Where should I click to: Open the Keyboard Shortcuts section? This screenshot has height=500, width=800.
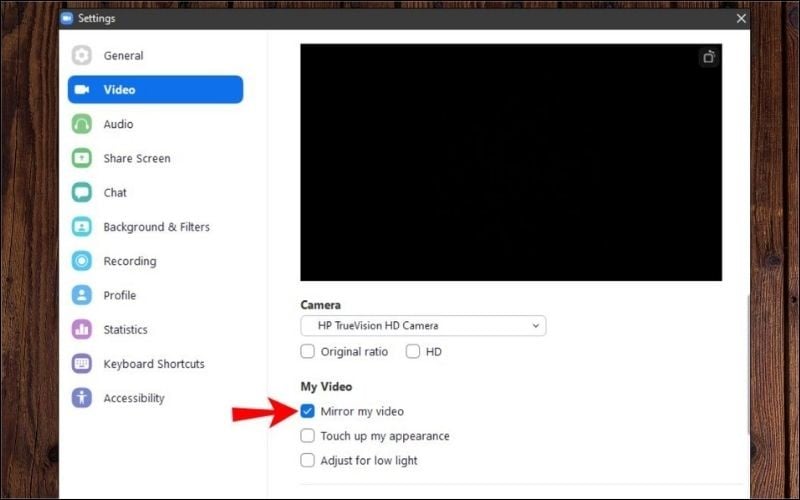(153, 364)
